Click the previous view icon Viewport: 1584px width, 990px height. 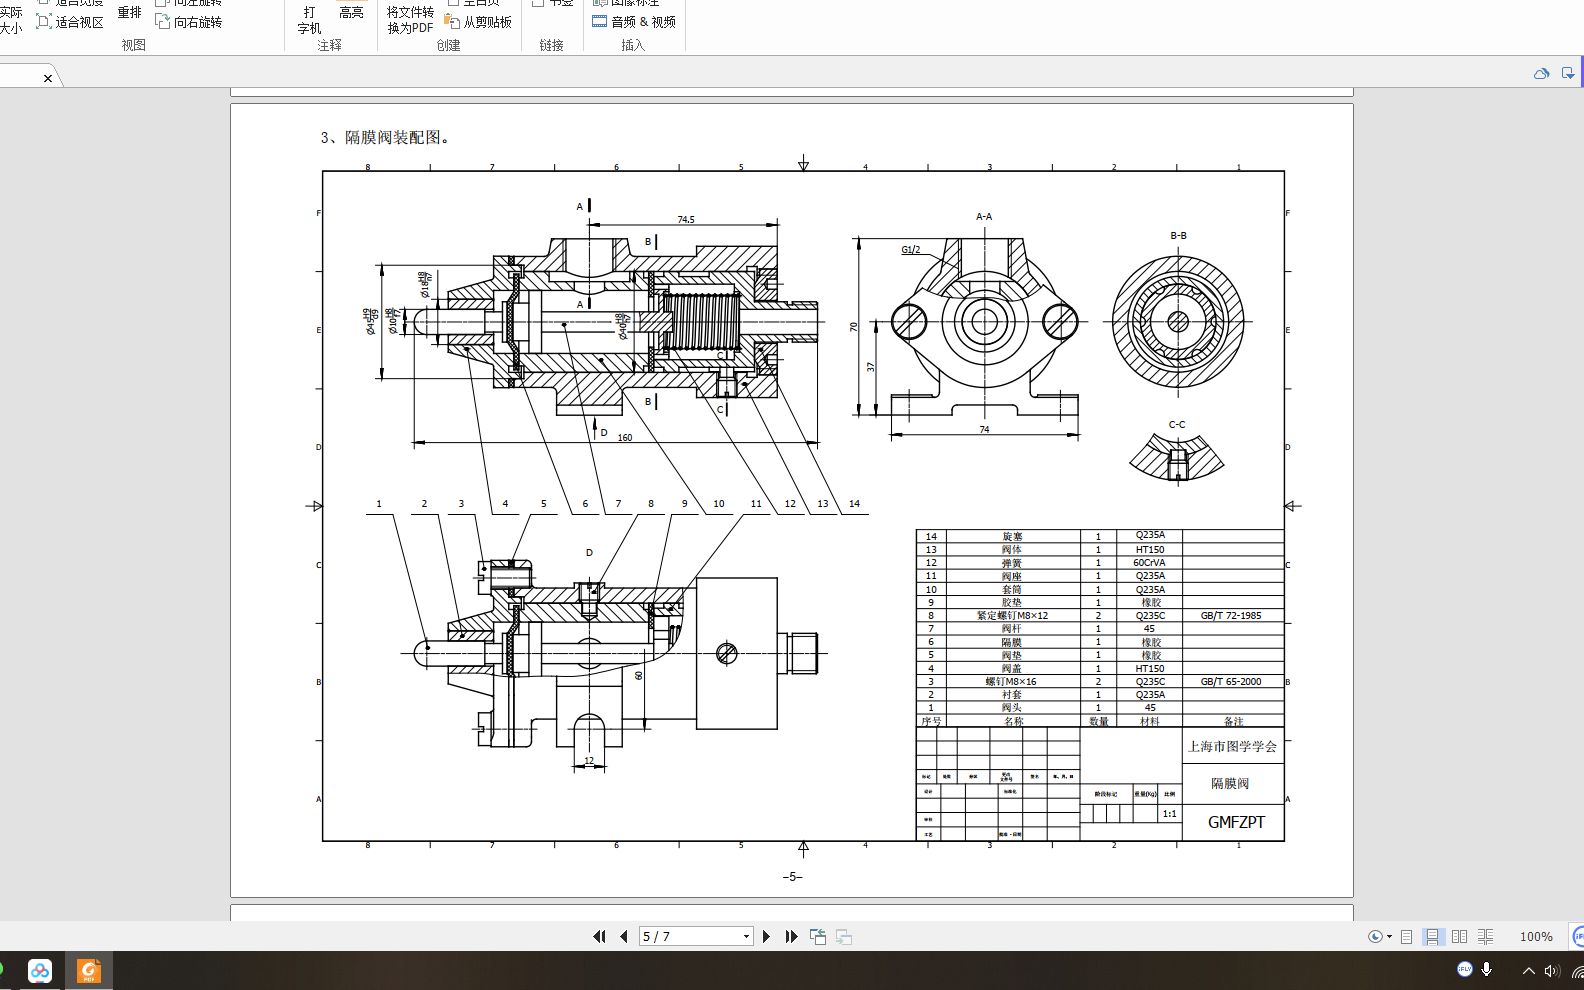(818, 936)
